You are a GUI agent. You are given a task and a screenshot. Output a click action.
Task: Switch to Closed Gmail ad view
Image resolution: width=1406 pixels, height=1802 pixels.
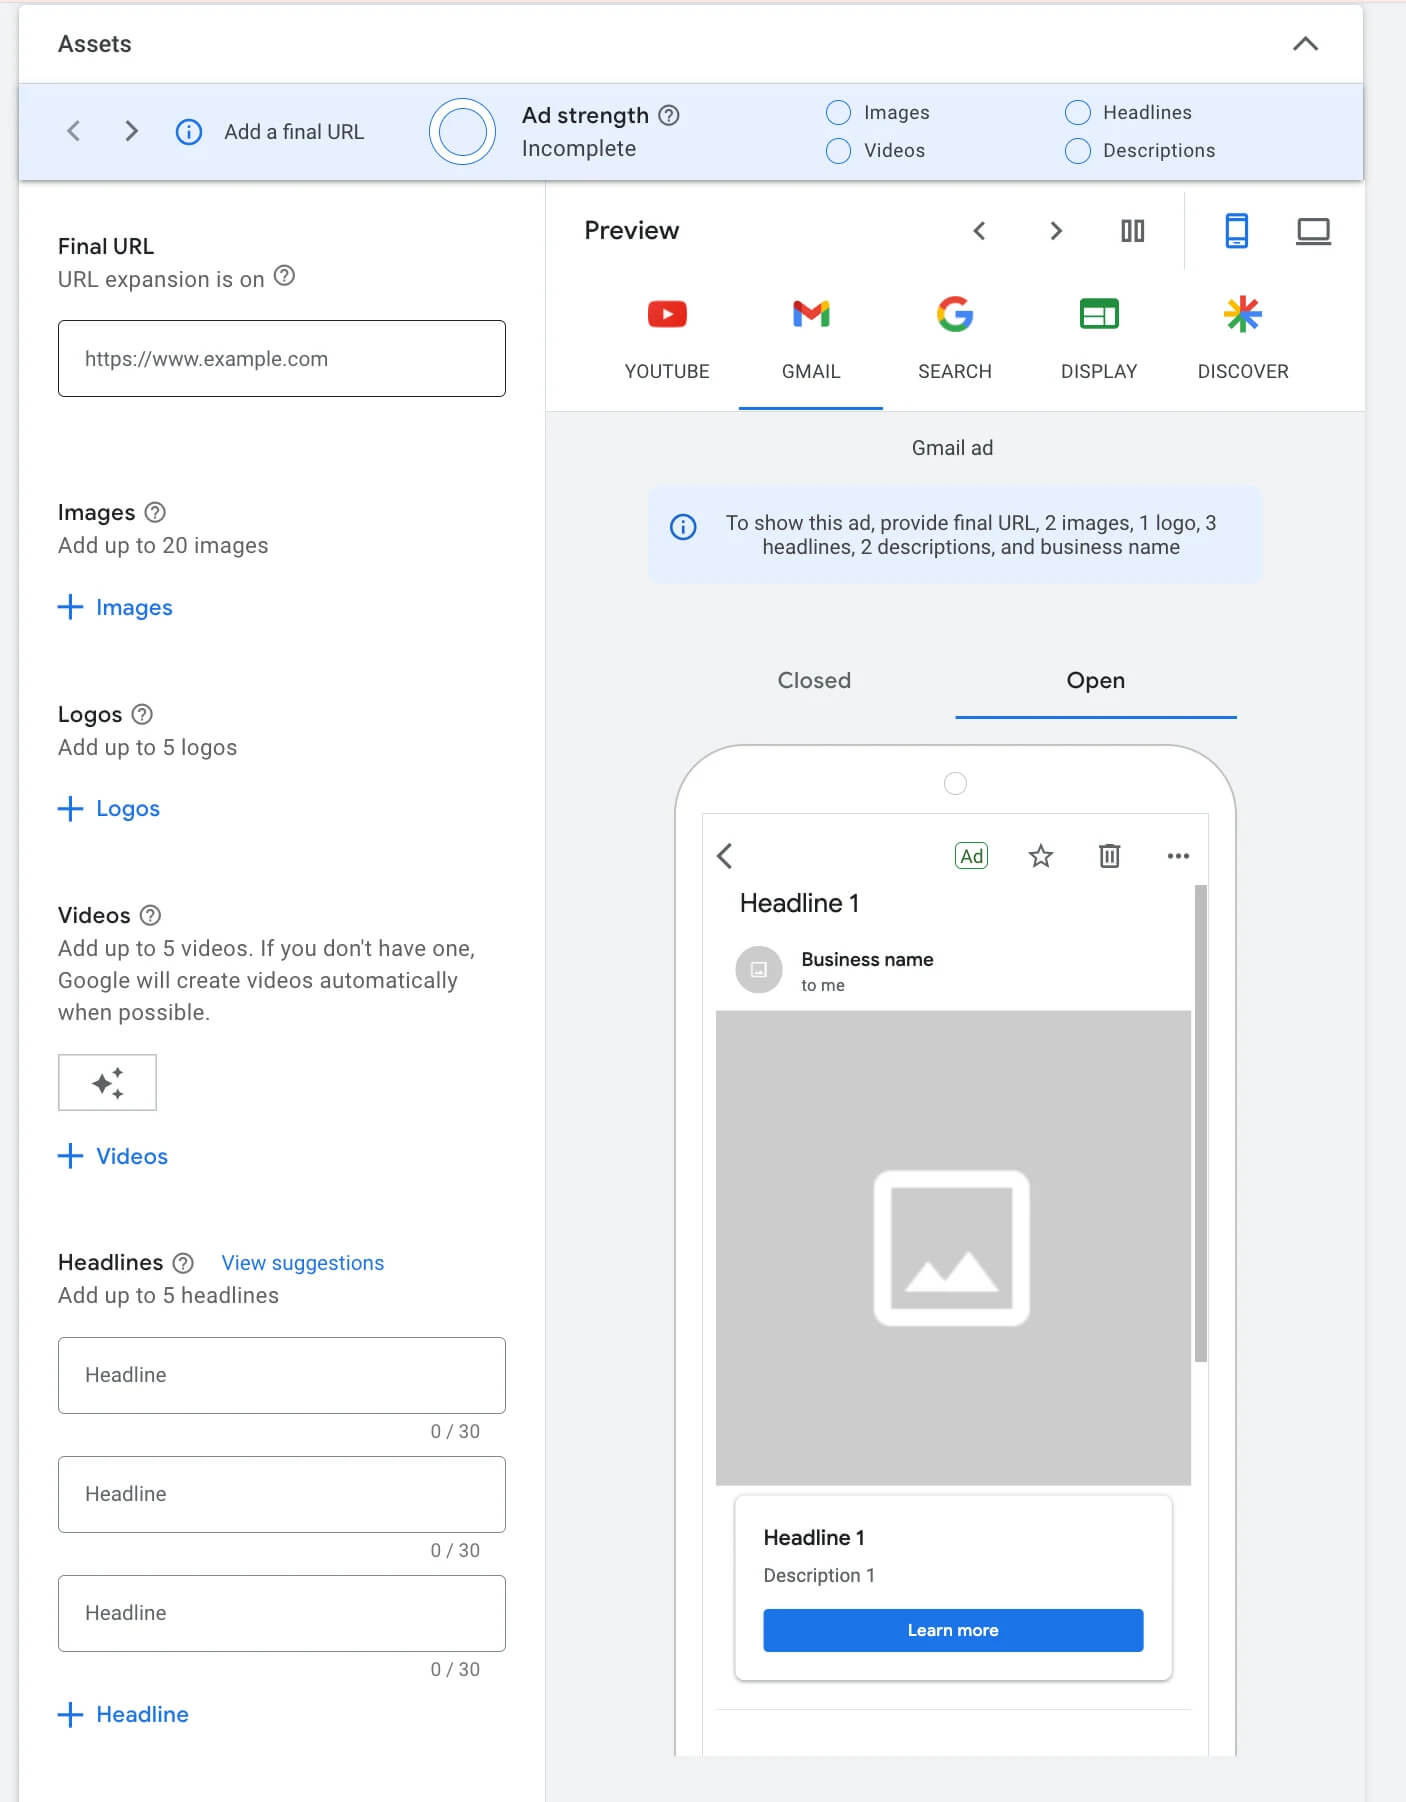(x=814, y=681)
